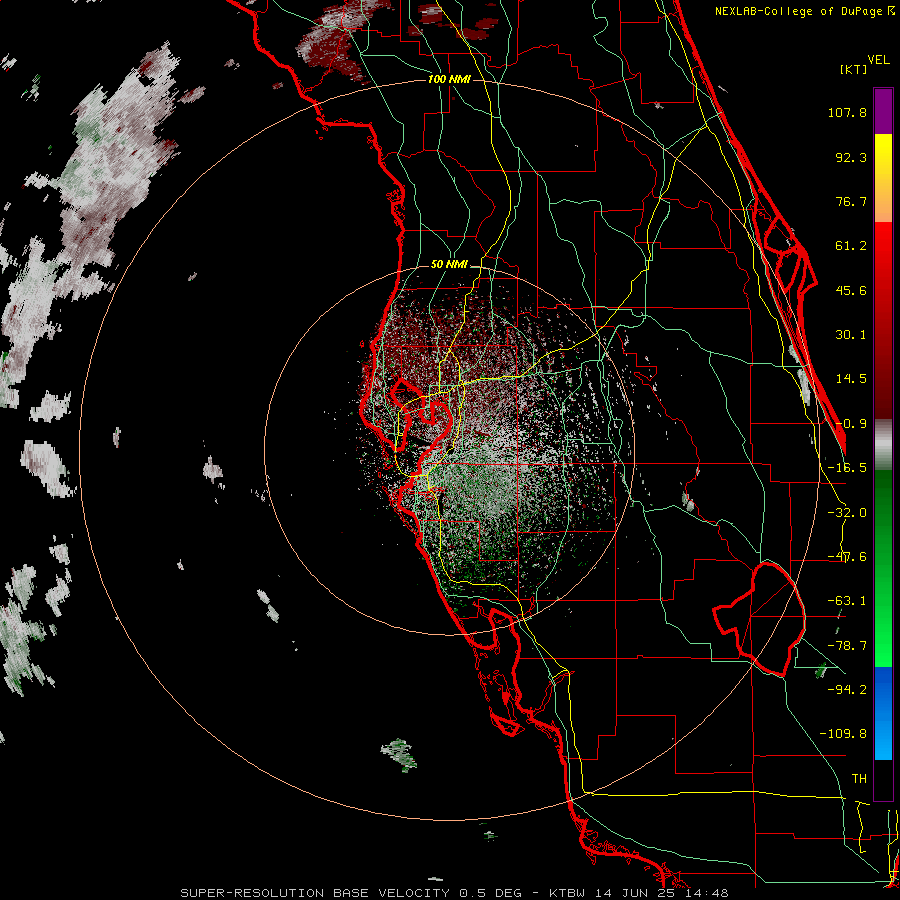Click the TH label on the legend

(x=859, y=779)
